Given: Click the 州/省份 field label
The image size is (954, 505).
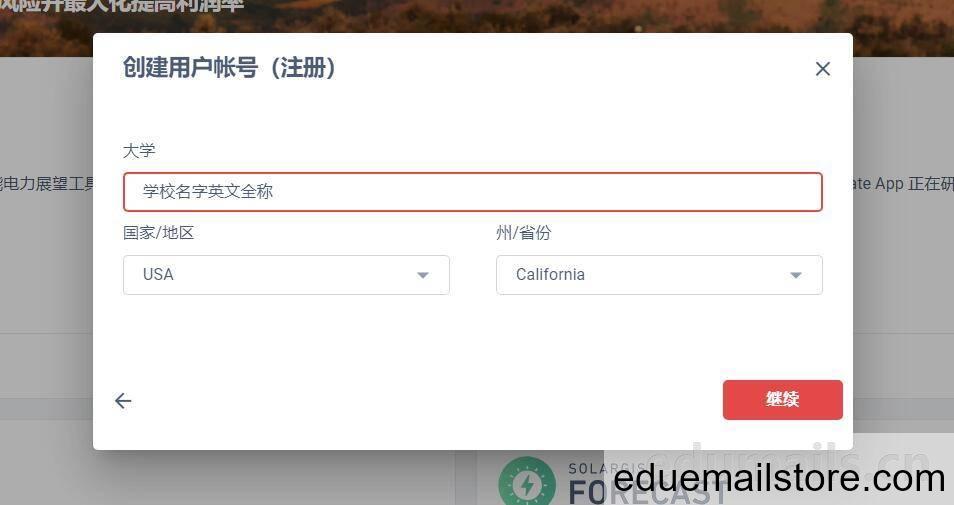Looking at the screenshot, I should pyautogui.click(x=524, y=232).
